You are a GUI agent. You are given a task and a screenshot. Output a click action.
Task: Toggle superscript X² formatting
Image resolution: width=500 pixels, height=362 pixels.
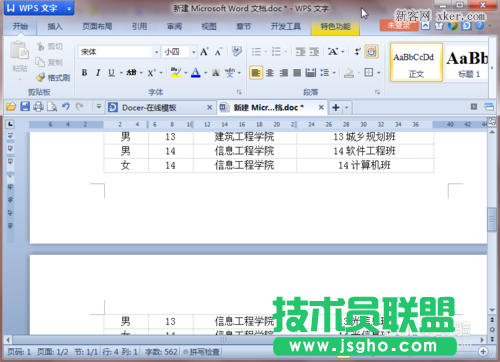click(151, 72)
